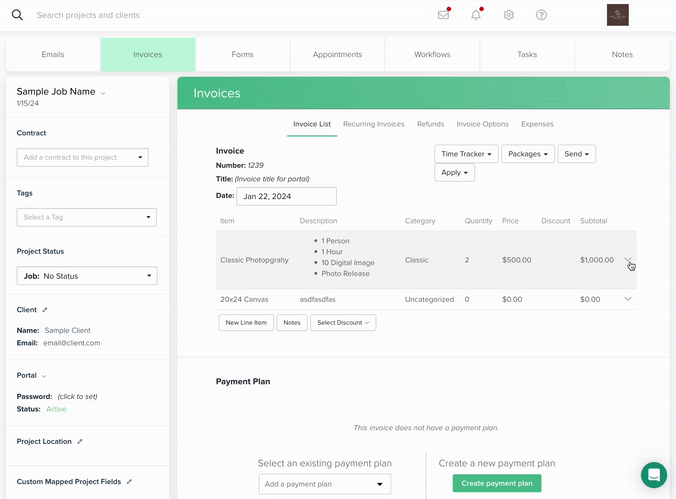Click the asdfasdfas description text

317,299
